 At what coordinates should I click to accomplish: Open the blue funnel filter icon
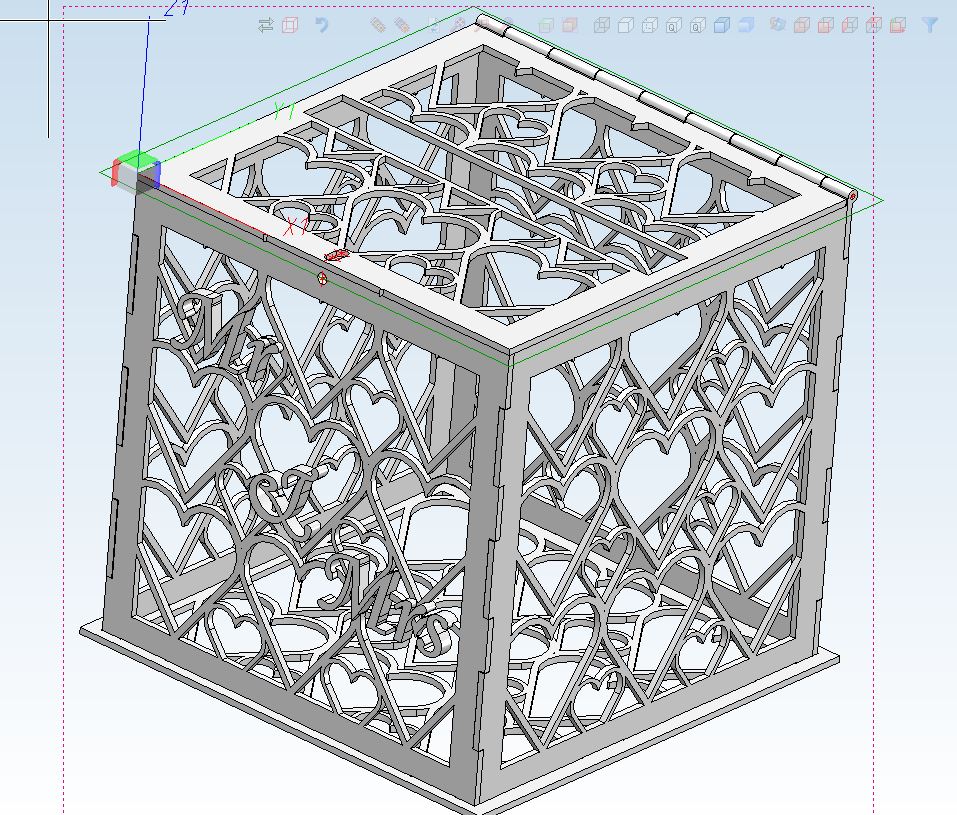coord(930,25)
